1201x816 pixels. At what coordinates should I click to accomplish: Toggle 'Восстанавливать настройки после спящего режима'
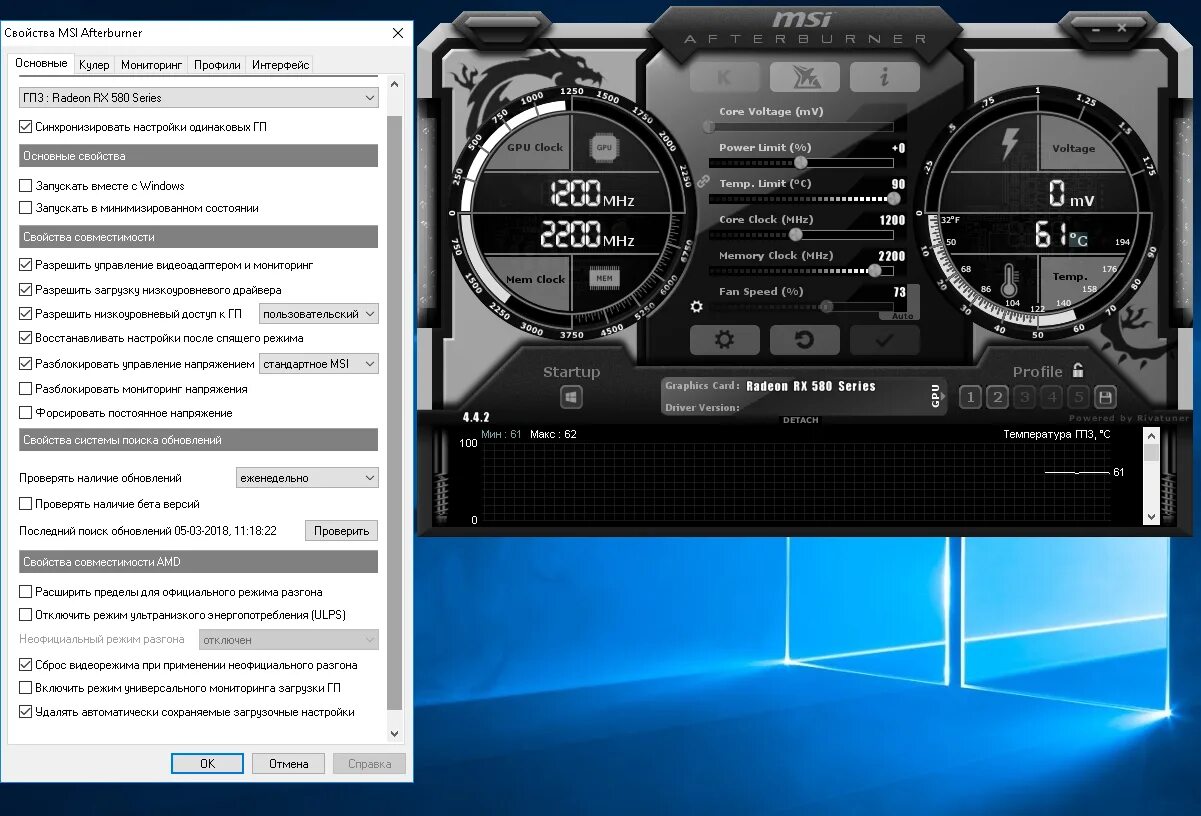[26, 338]
